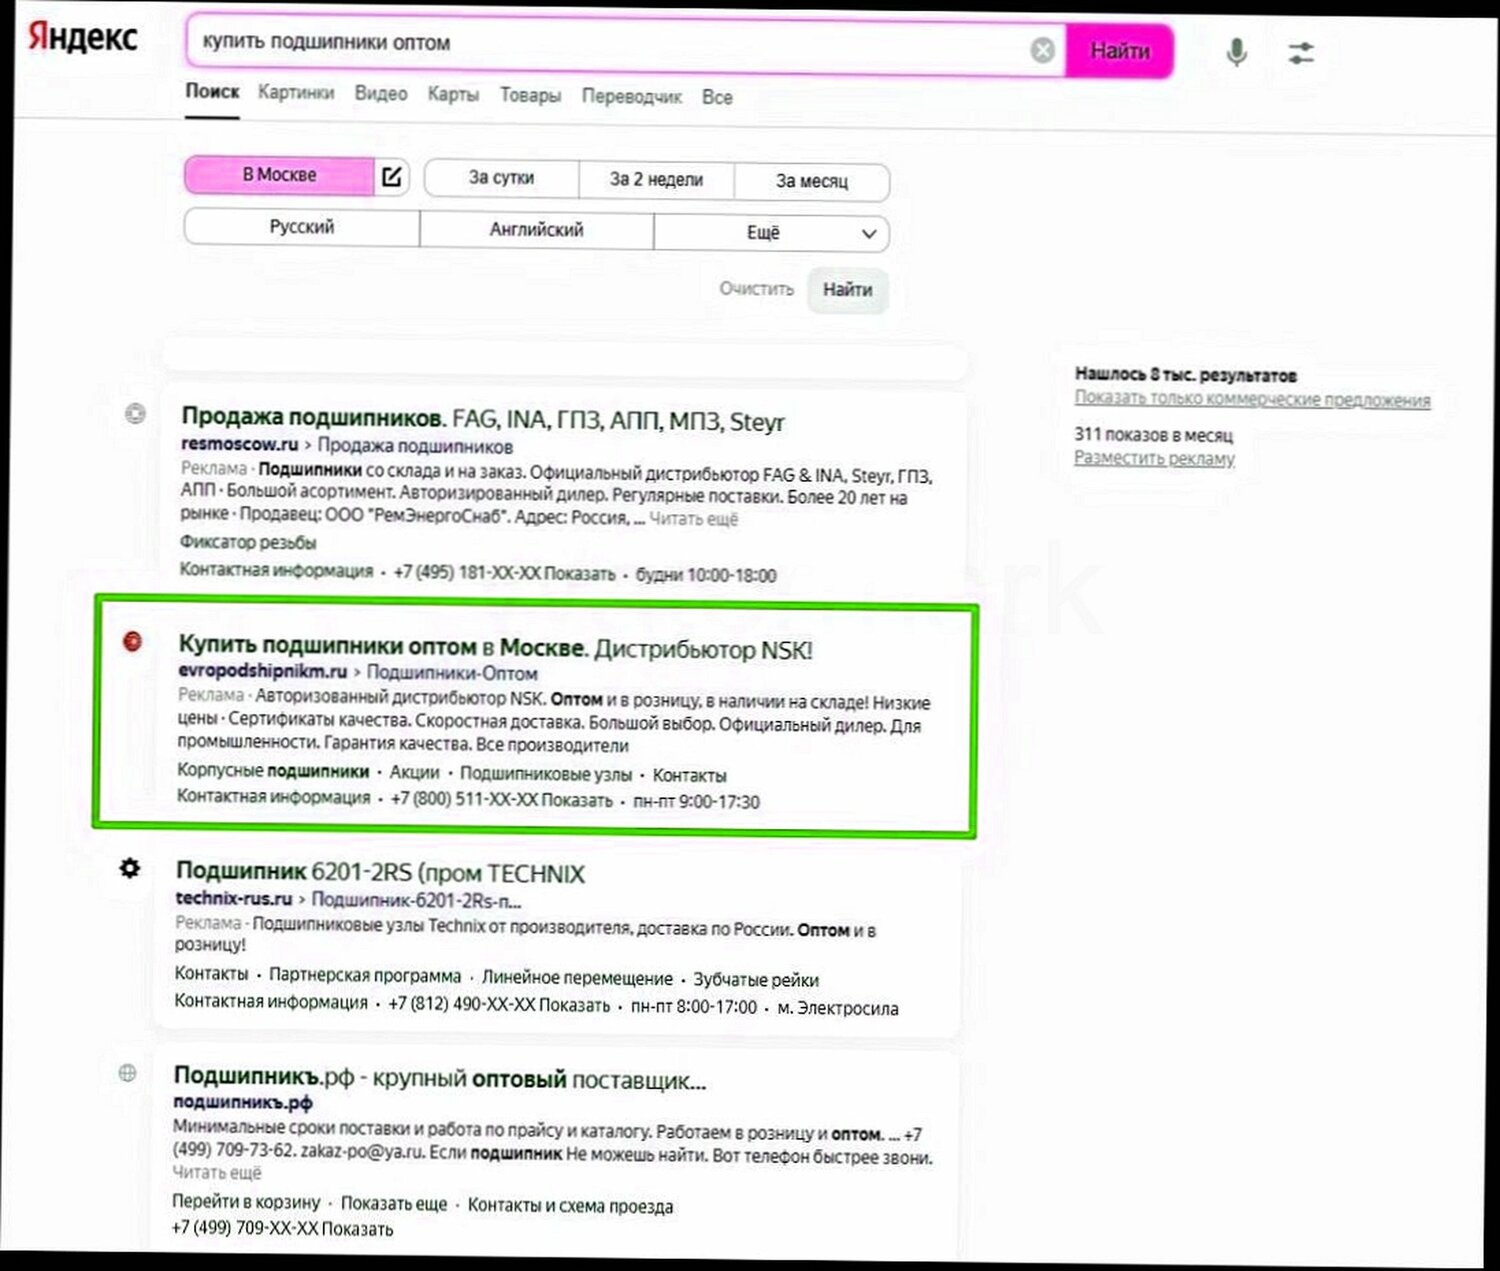Click red favicon beside evropodshipnikm.ru result
Viewport: 1500px width, 1271px height.
coord(132,641)
